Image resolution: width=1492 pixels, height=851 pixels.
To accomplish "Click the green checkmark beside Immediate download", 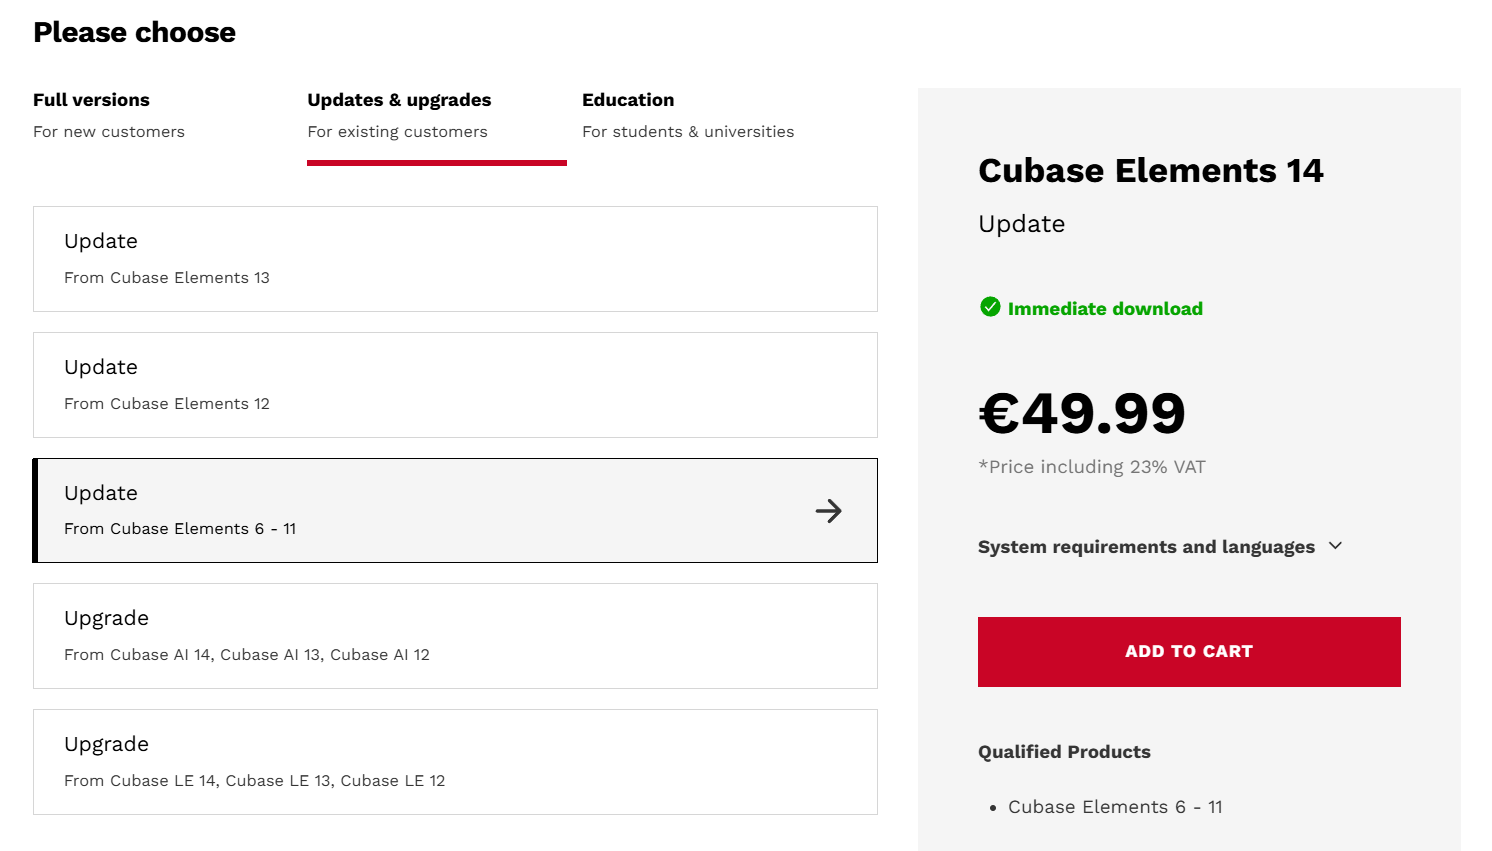I will pos(990,307).
